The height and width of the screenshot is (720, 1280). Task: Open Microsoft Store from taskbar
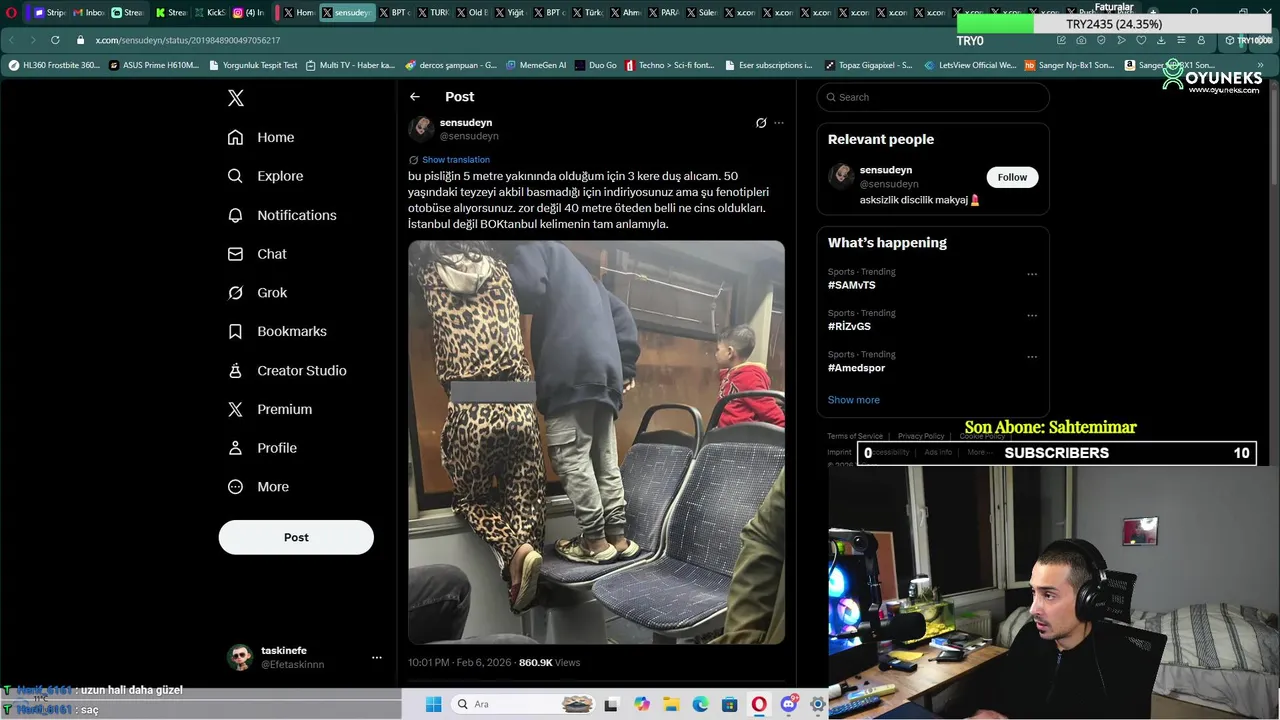point(730,705)
